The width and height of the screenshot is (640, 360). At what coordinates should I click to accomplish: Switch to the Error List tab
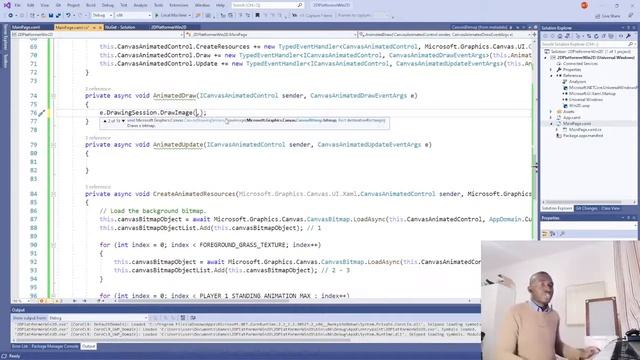(20, 346)
